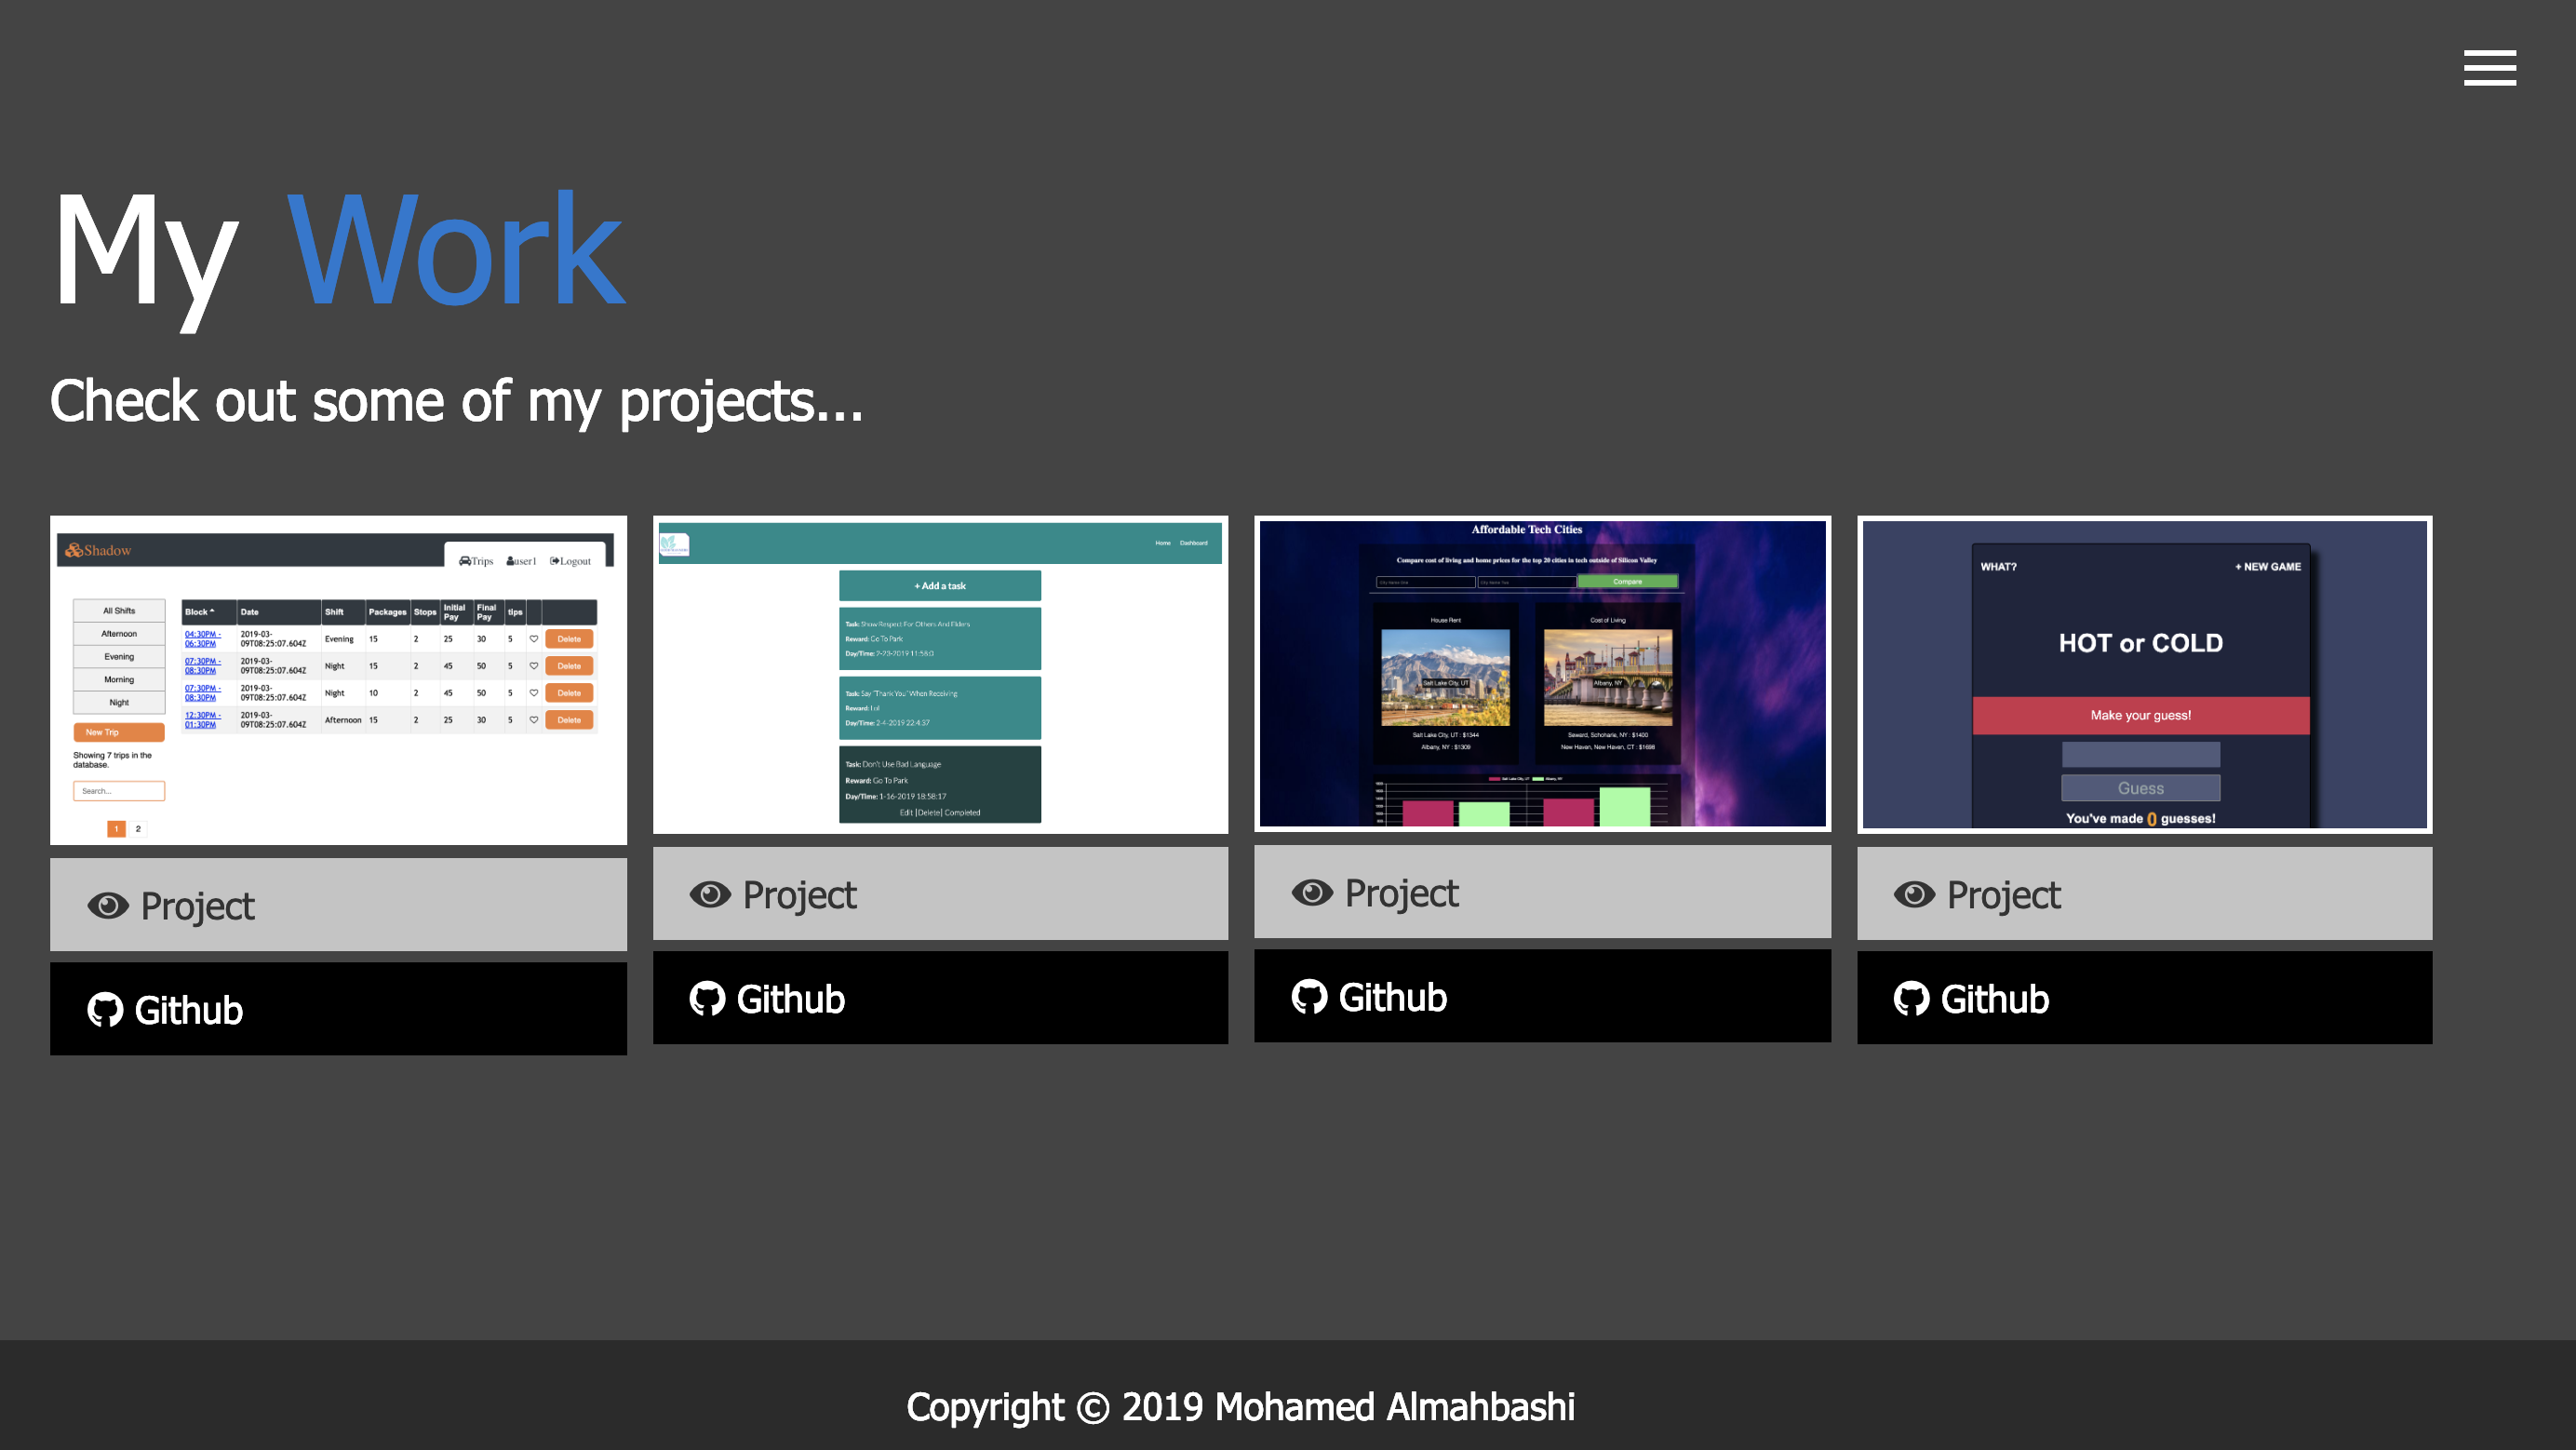The height and width of the screenshot is (1450, 2576).
Task: View Project button for Hot or Cold
Action: click(x=2144, y=894)
